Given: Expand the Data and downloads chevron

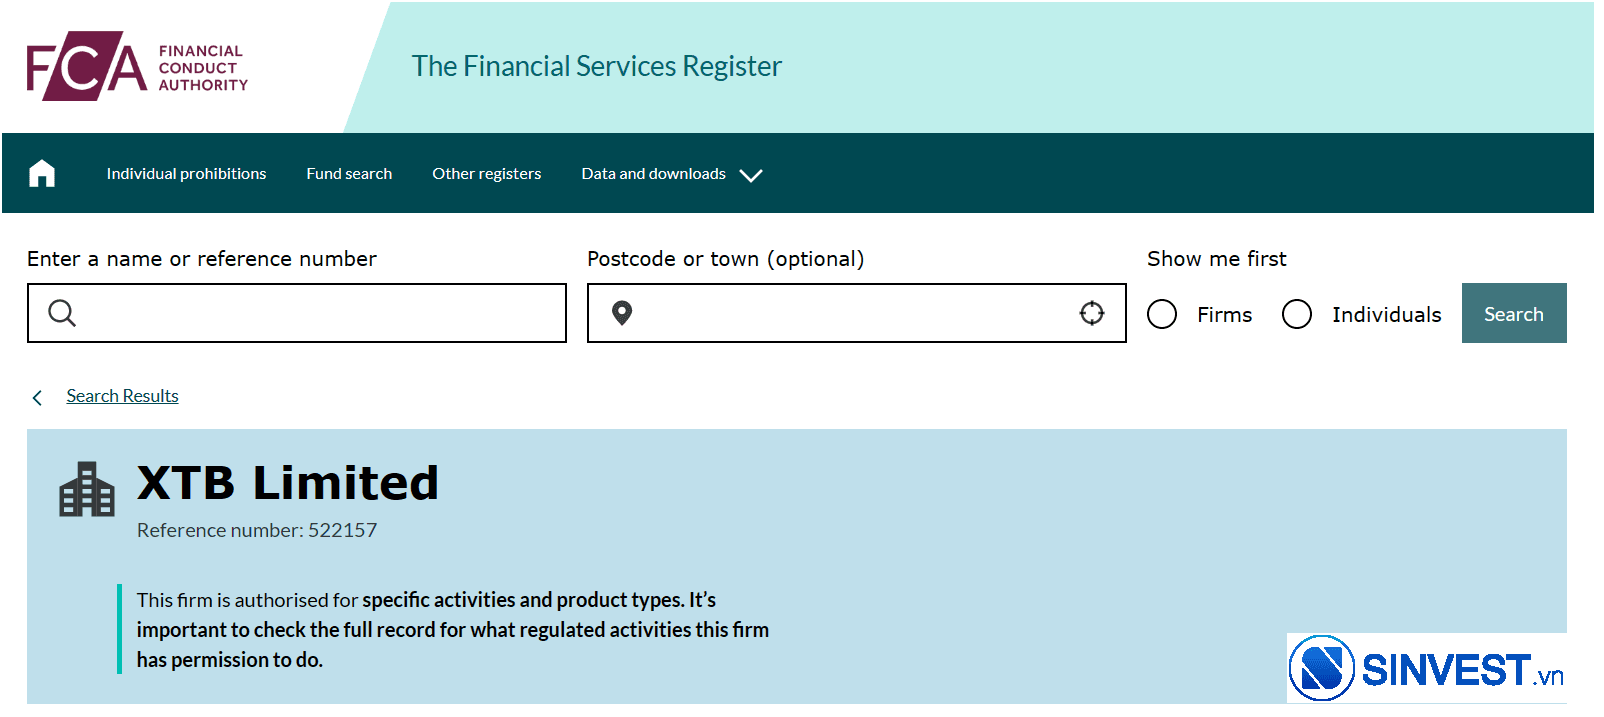Looking at the screenshot, I should pos(751,175).
